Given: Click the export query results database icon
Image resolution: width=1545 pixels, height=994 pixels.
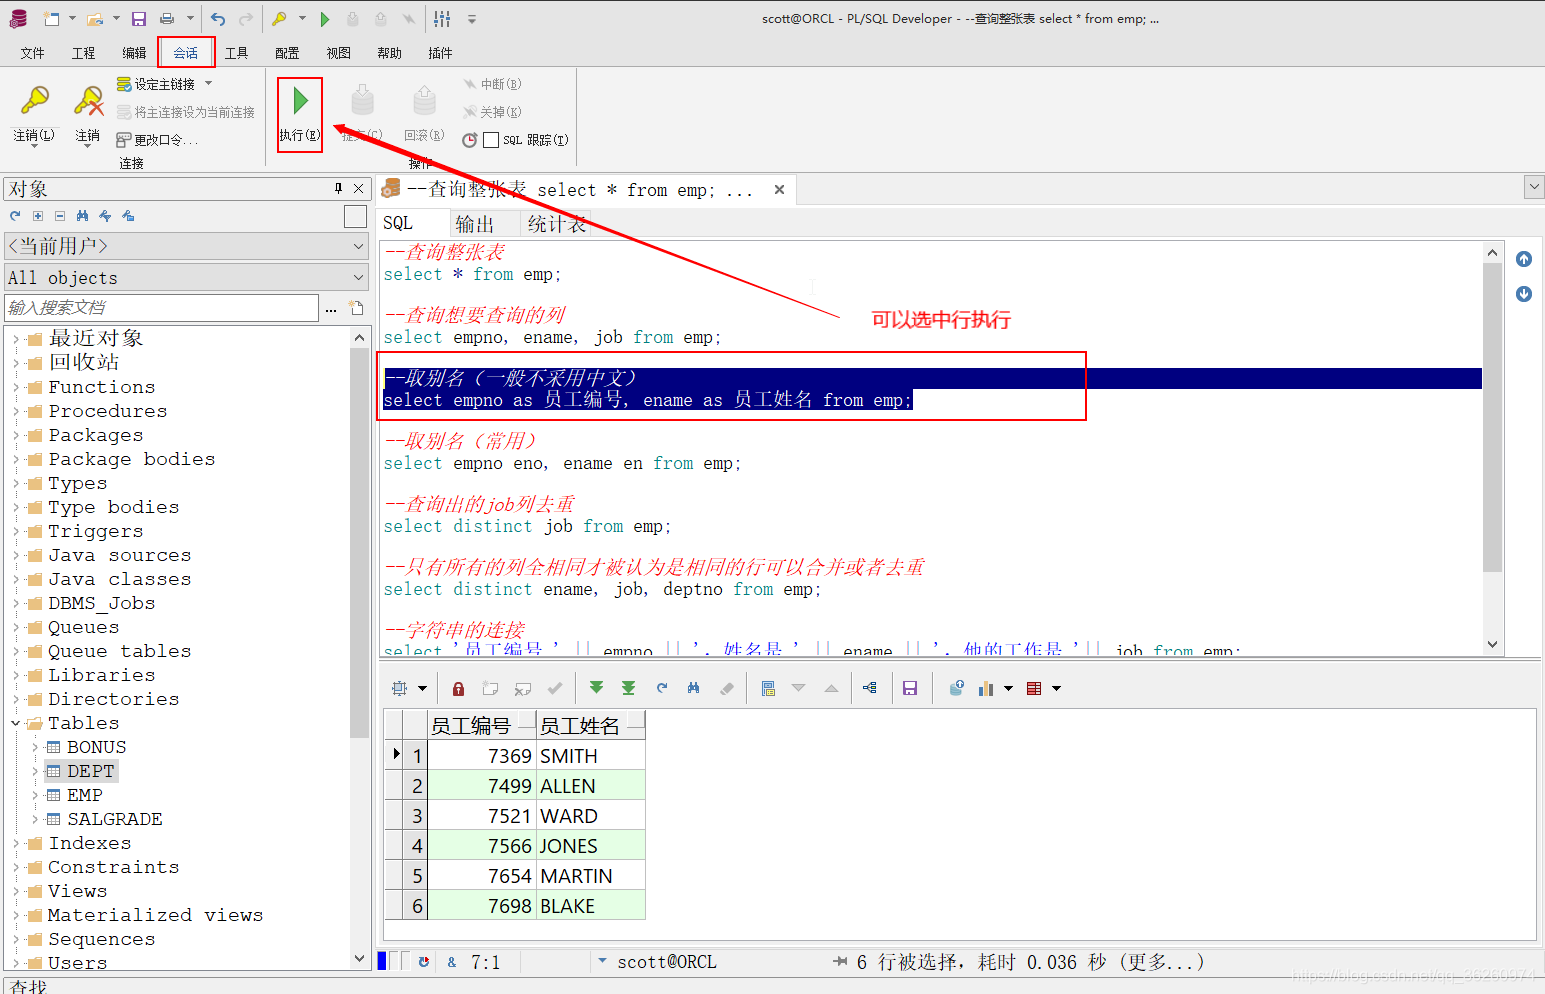Looking at the screenshot, I should (956, 688).
